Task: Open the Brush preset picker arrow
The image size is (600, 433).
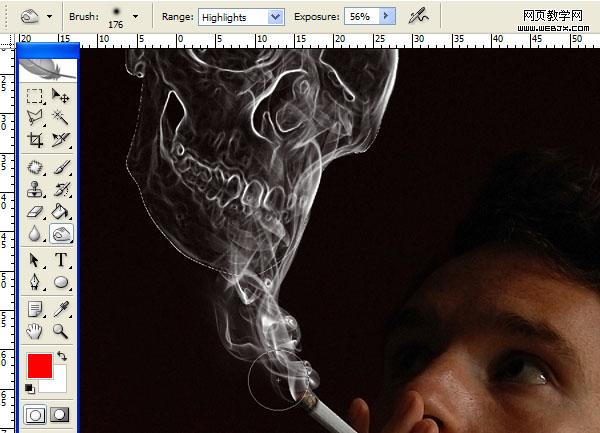Action: 135,16
